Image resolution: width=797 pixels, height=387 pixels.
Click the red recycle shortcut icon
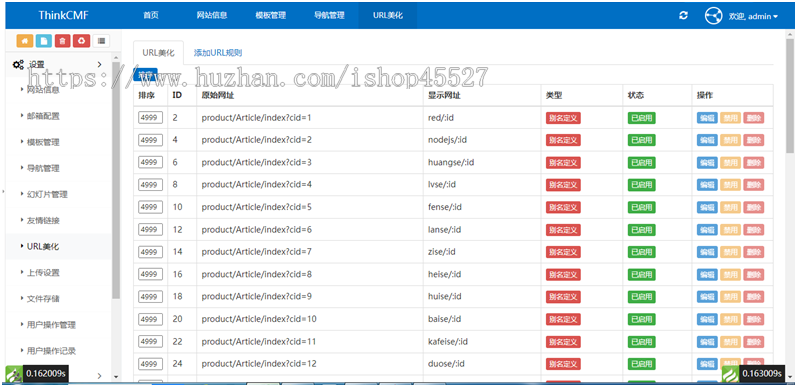click(x=81, y=41)
